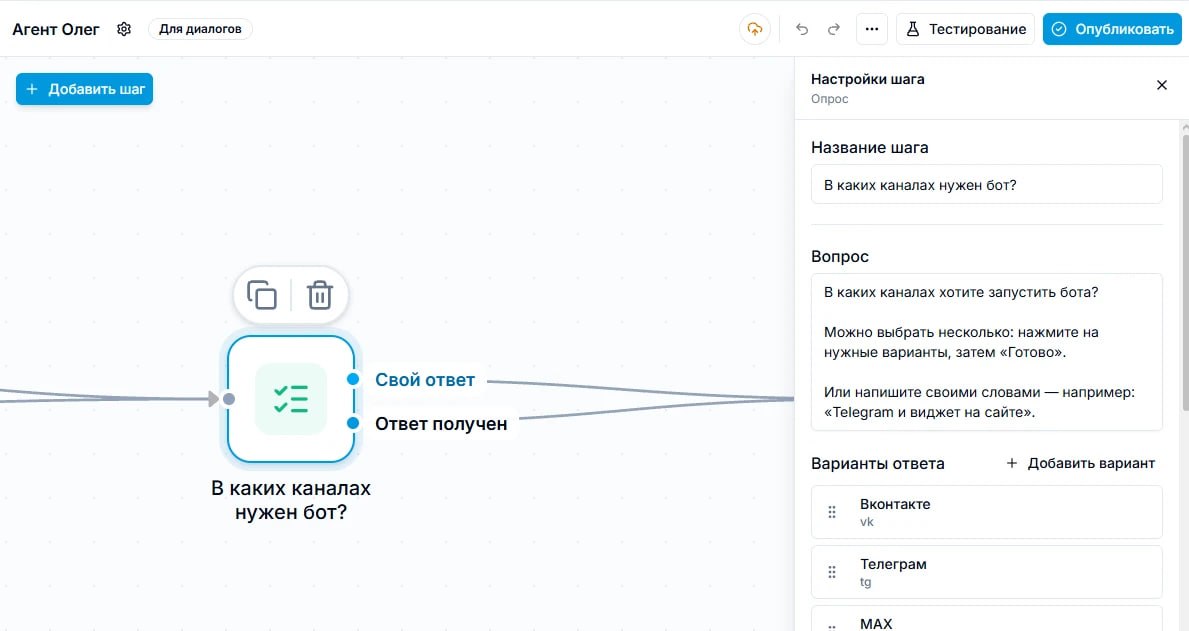Close the Настройки шага panel
Viewport: 1189px width, 631px height.
(1162, 85)
